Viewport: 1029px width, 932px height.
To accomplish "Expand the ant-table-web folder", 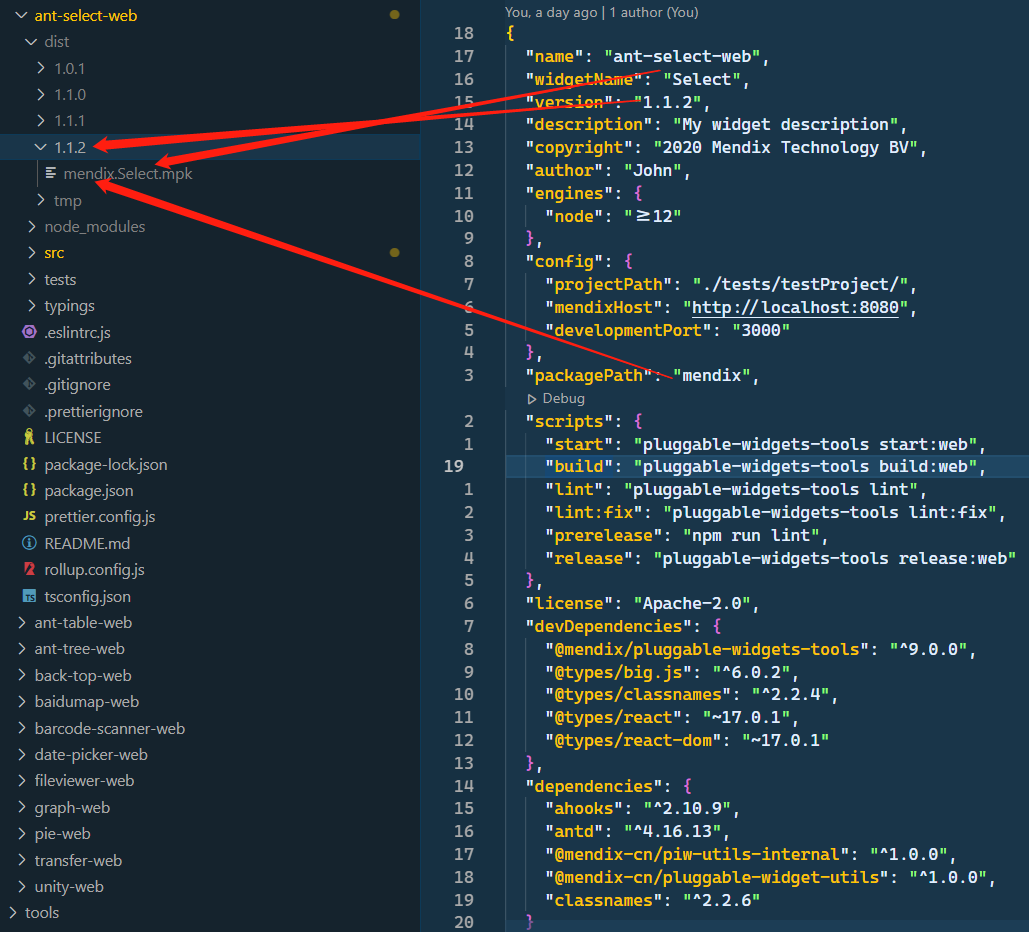I will click(x=82, y=623).
